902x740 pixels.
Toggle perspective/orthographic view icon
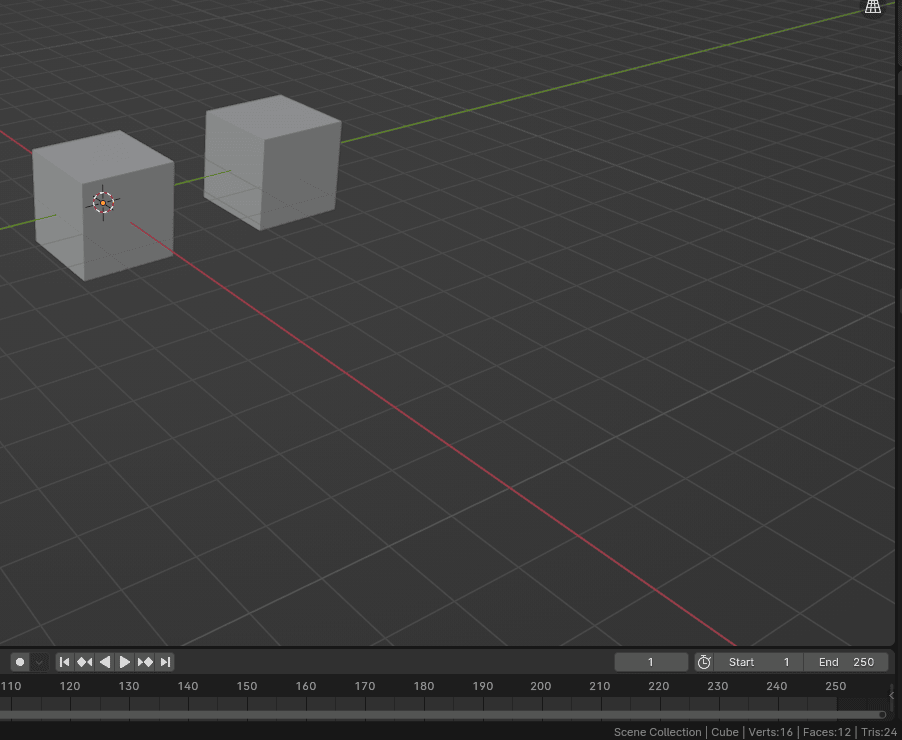coord(873,7)
